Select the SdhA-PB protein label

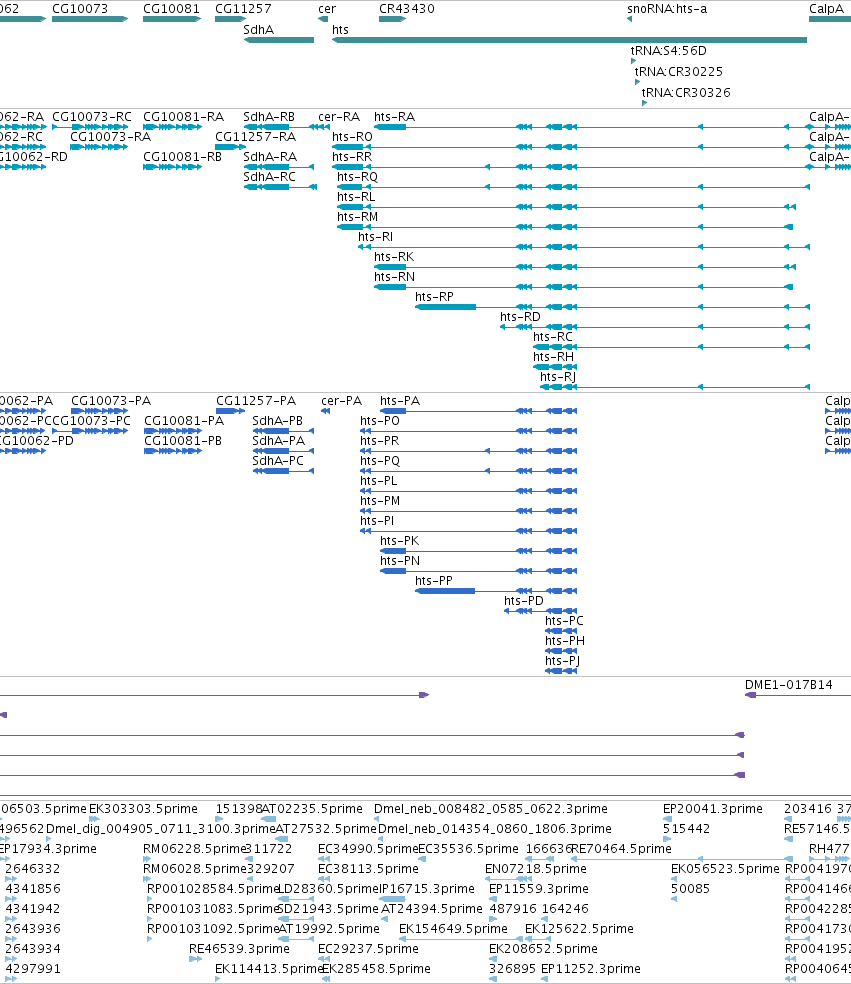(277, 421)
